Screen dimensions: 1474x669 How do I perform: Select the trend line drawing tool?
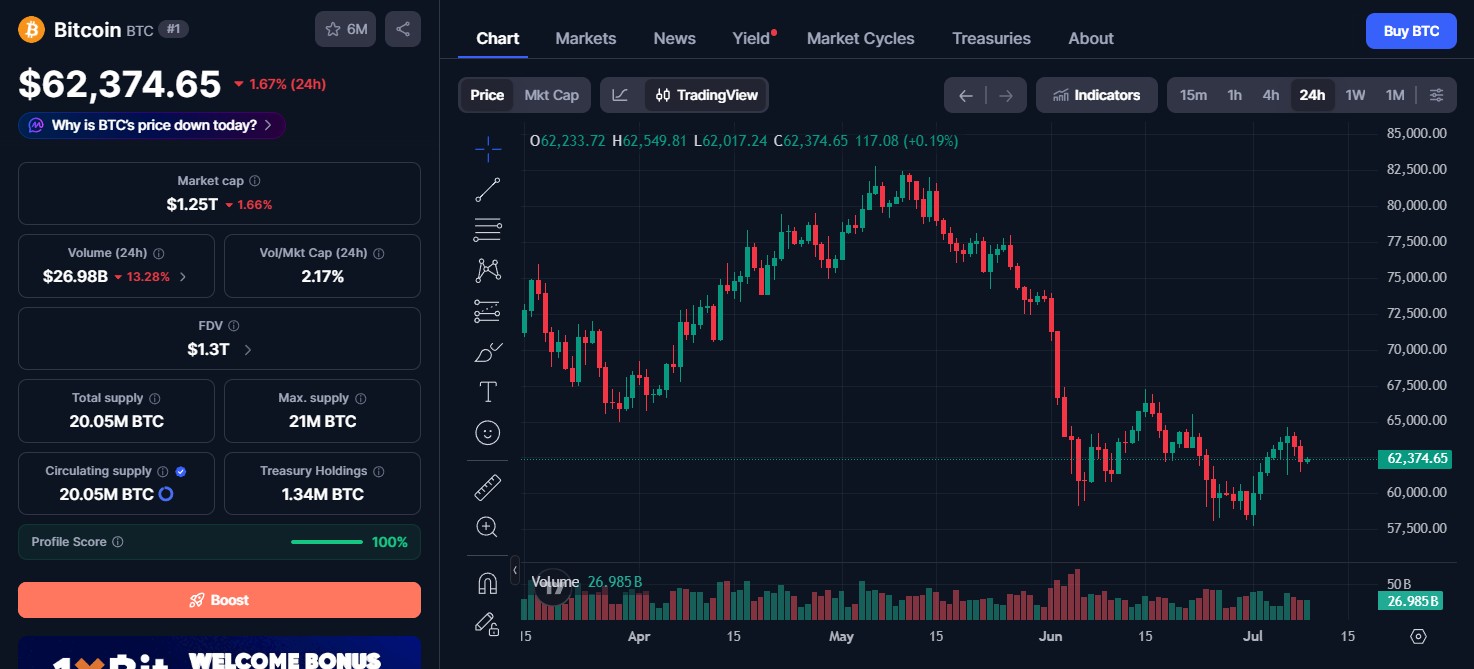point(488,190)
